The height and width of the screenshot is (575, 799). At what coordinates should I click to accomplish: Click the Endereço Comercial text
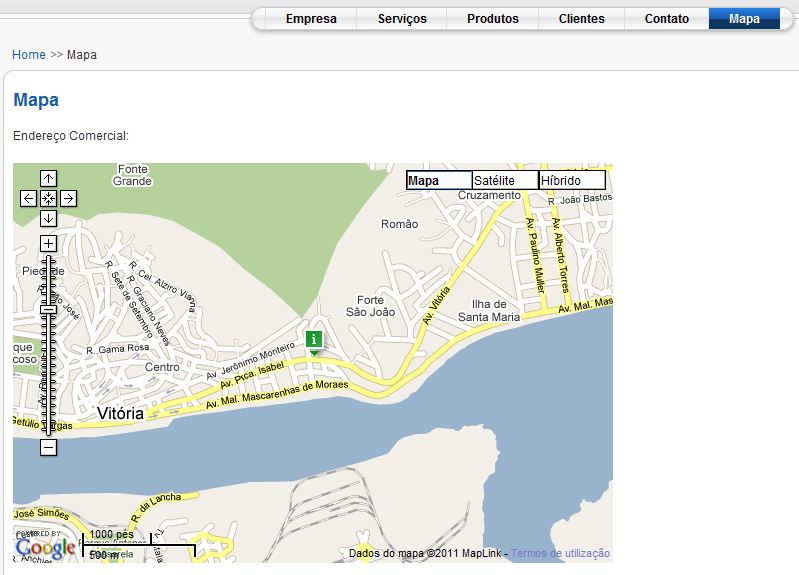pos(71,136)
